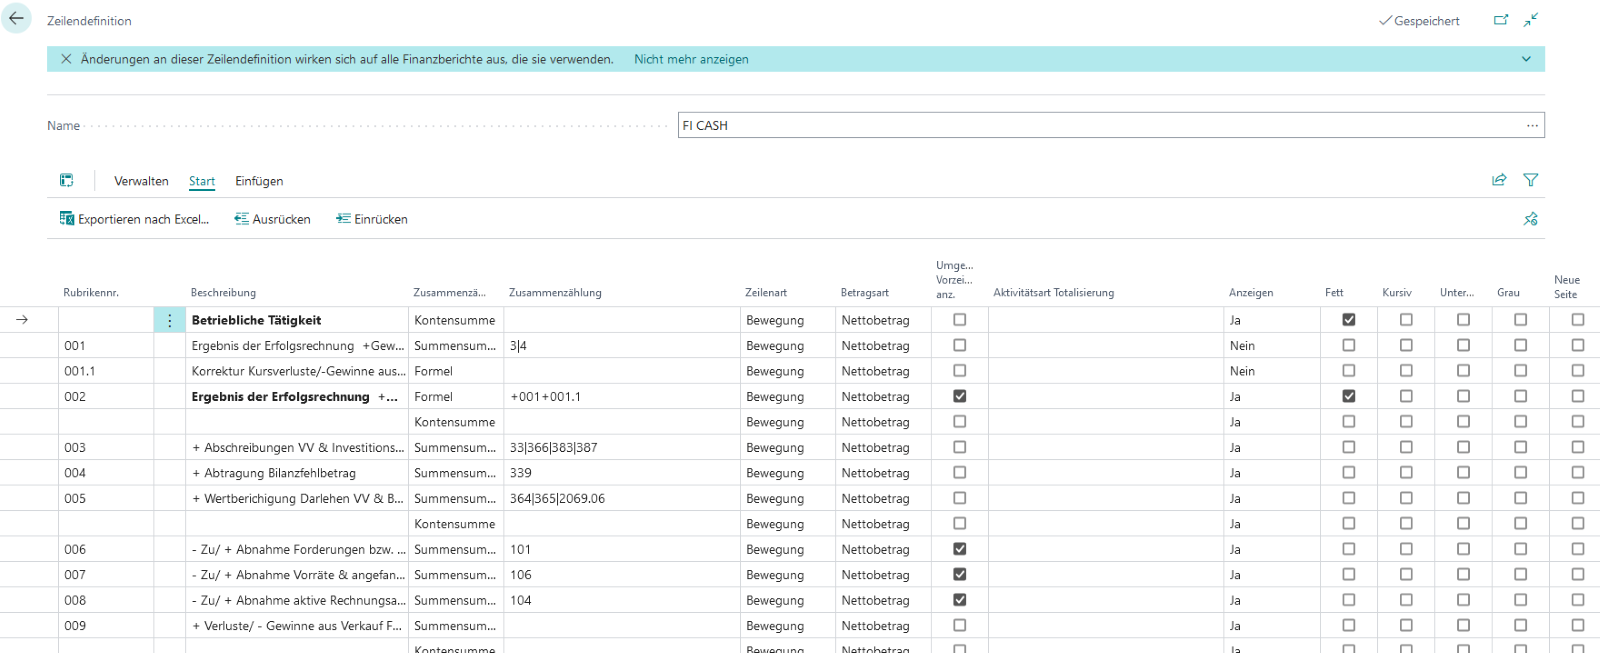Click the Beschreibung column header
The width and height of the screenshot is (1600, 653).
coord(223,293)
